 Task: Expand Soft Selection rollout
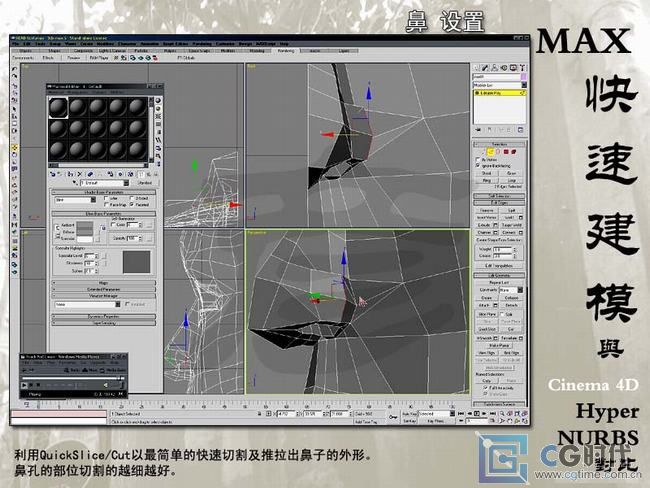point(499,196)
